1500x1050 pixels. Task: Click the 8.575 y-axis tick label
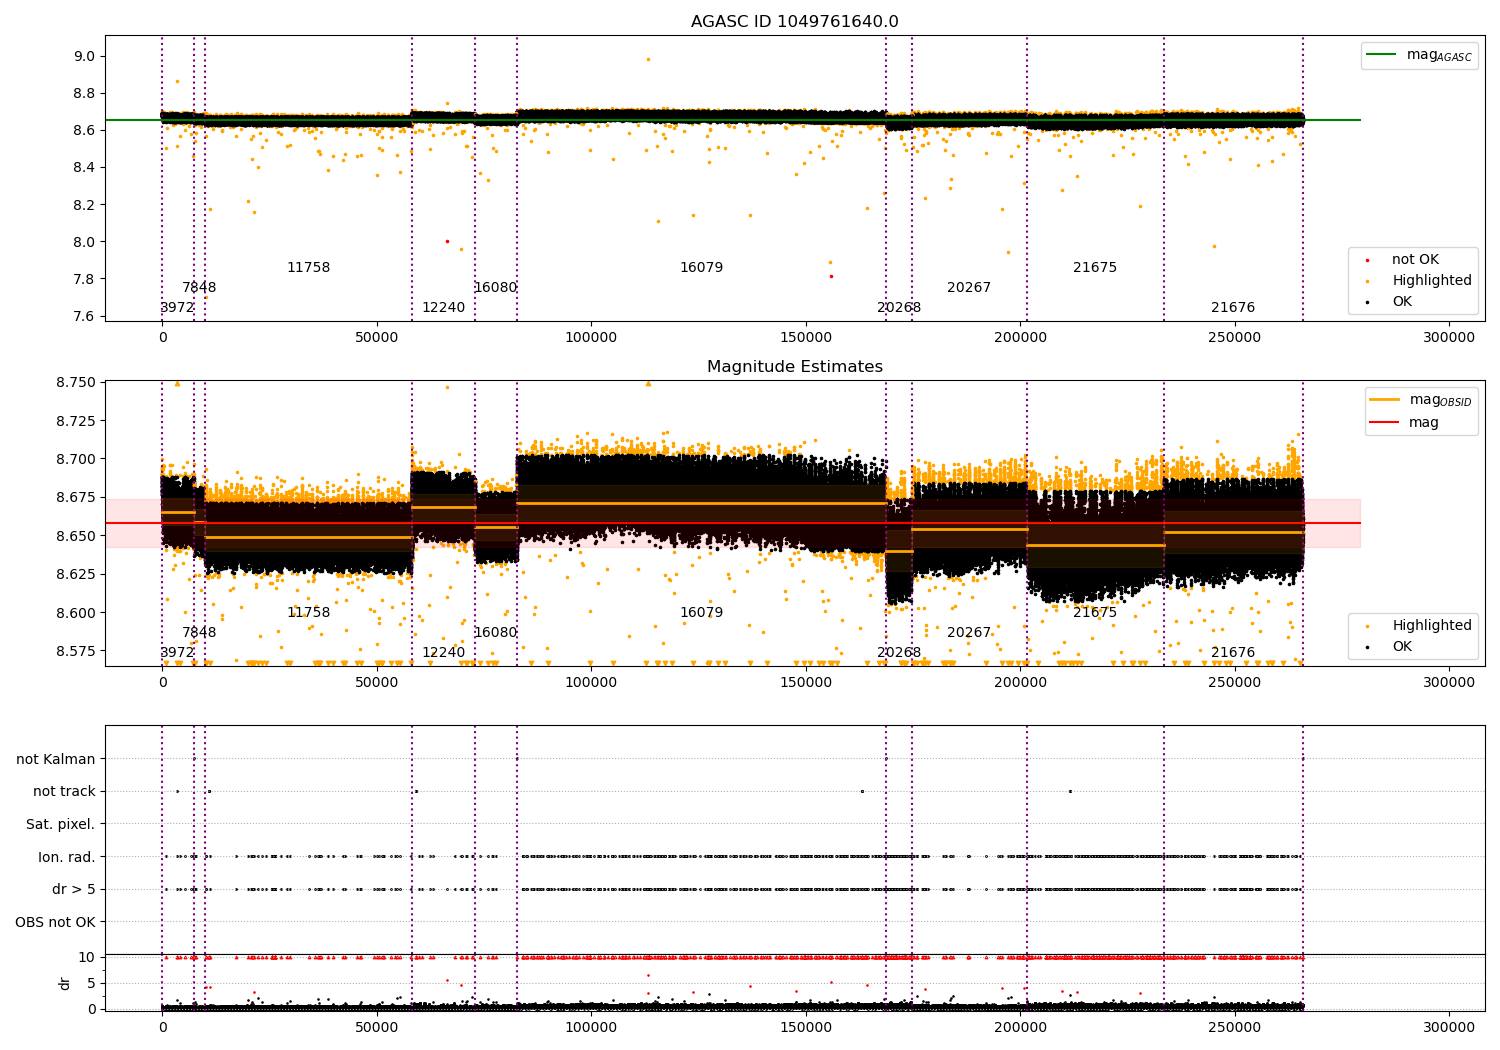[77, 651]
